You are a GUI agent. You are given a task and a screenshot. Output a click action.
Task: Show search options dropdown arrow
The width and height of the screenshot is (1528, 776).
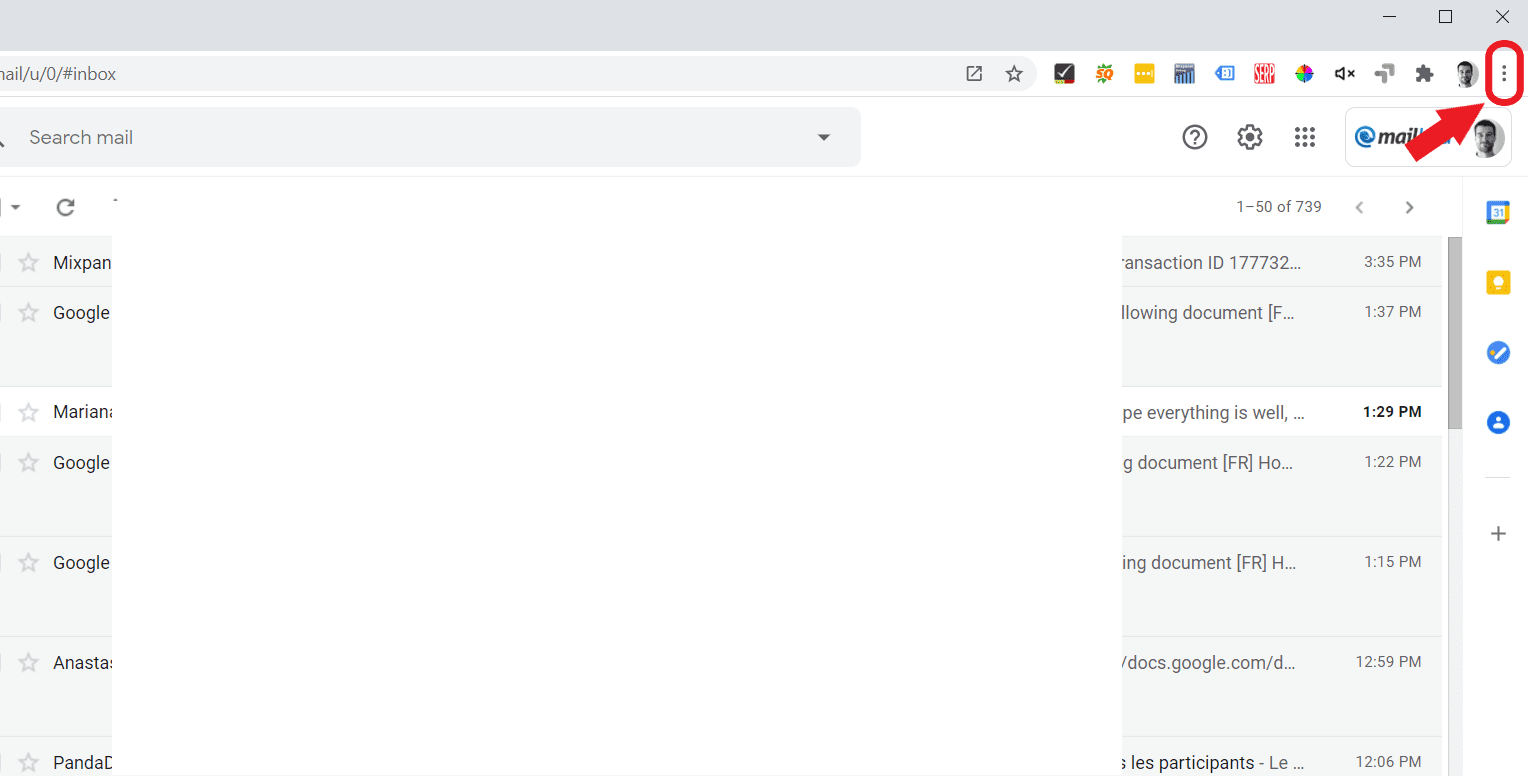click(x=824, y=137)
